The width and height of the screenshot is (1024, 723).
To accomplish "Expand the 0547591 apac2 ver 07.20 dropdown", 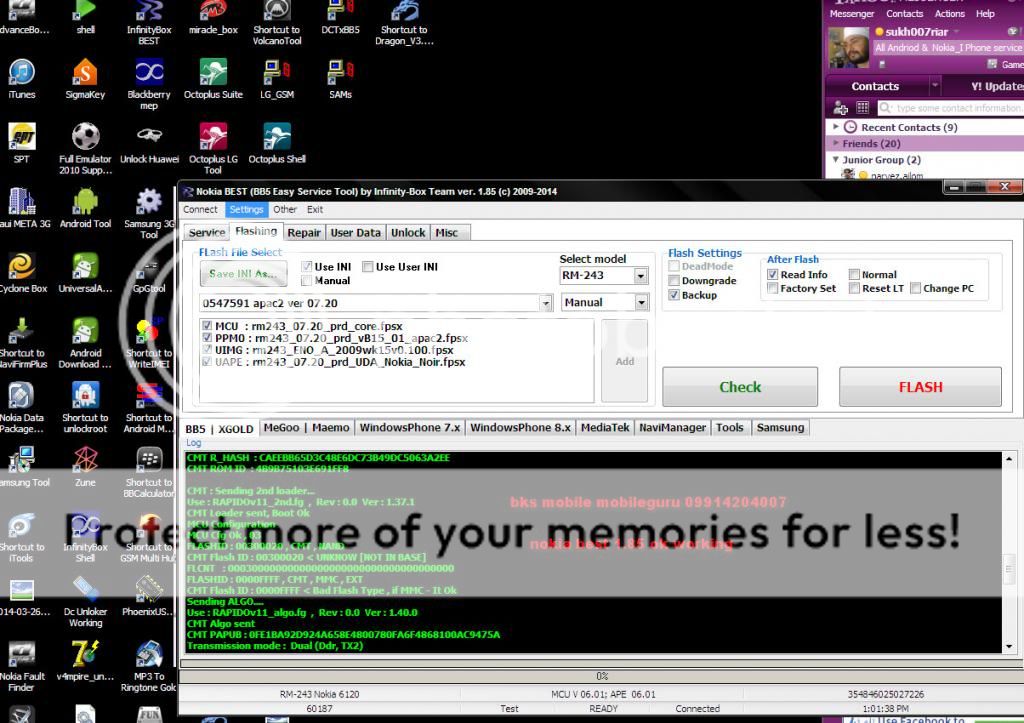I will [x=546, y=303].
